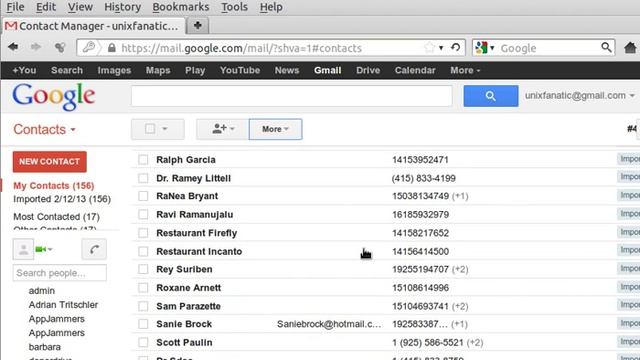The width and height of the screenshot is (640, 360).
Task: Go to YouTube in the Google bar
Action: click(240, 70)
